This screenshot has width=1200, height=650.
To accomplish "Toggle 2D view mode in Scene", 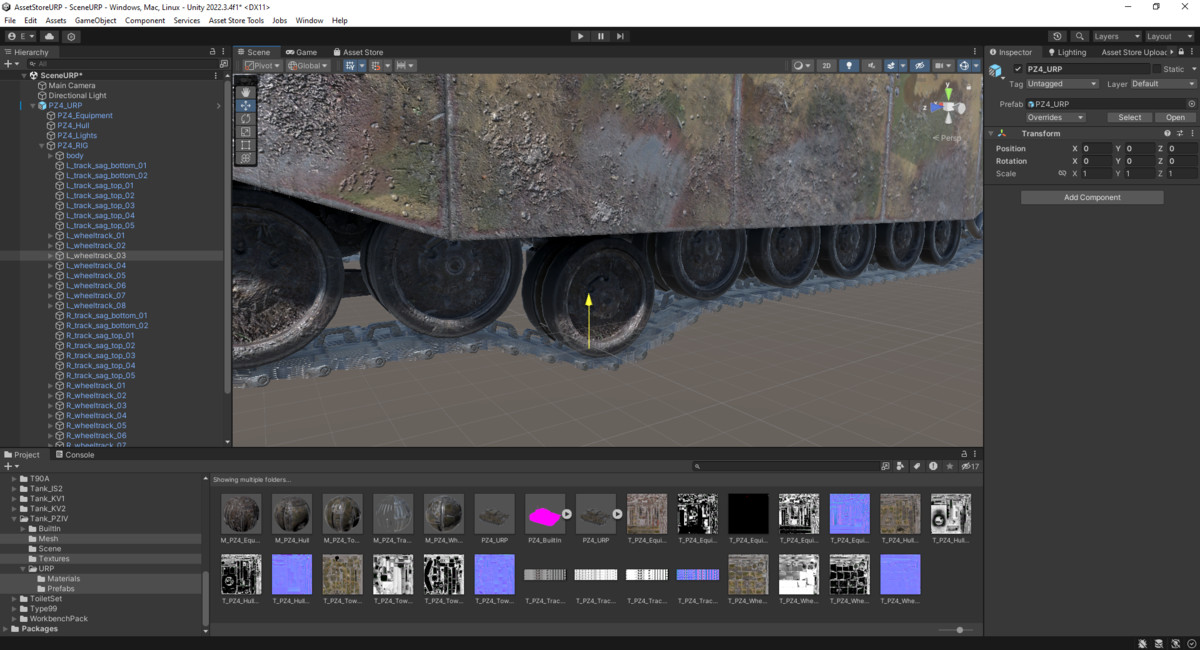I will (826, 65).
